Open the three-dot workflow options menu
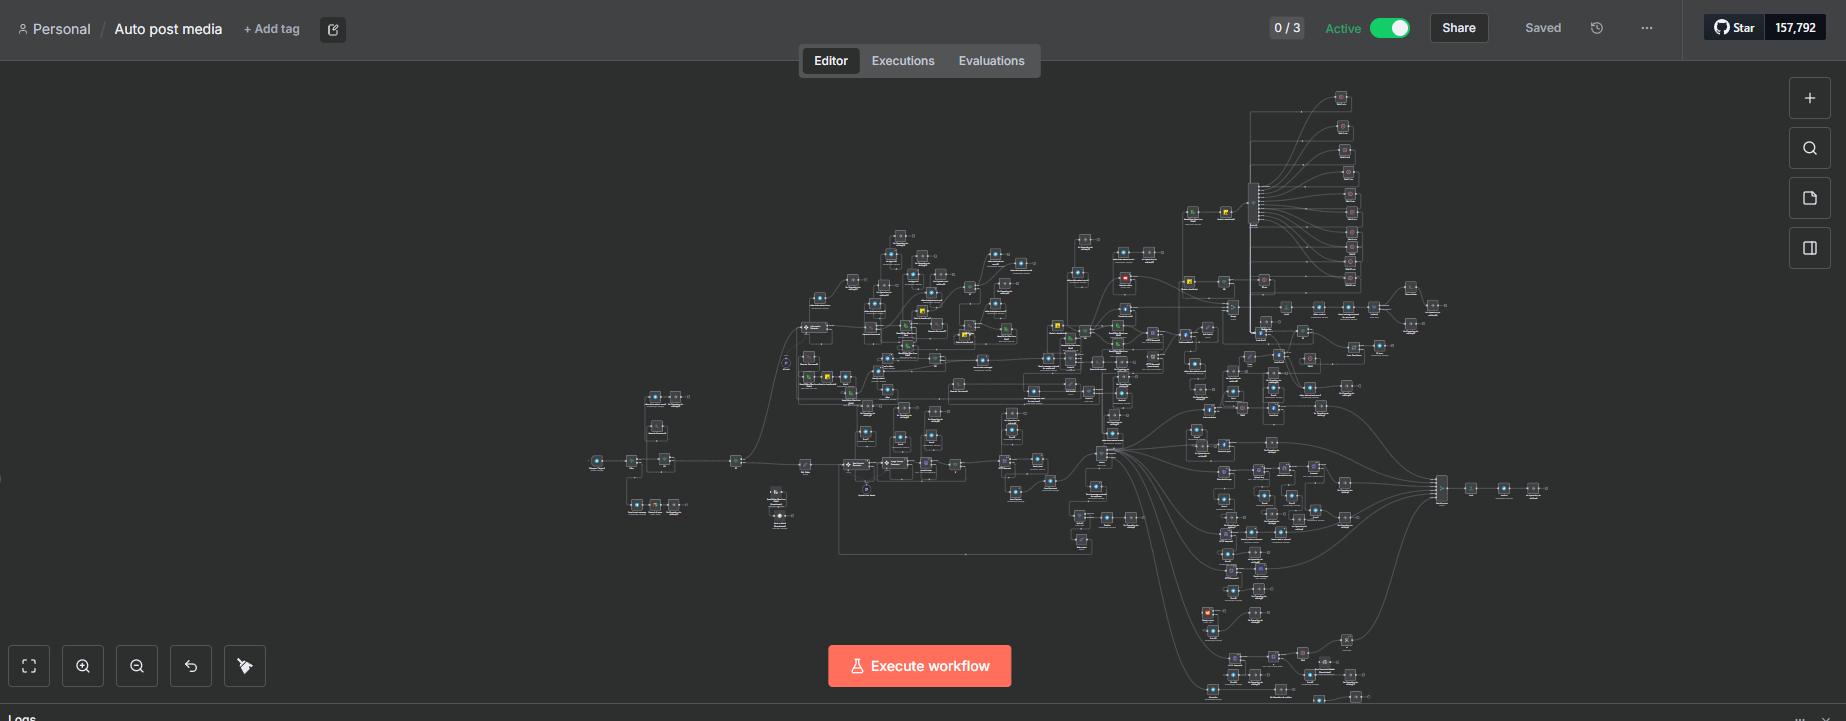 point(1646,28)
